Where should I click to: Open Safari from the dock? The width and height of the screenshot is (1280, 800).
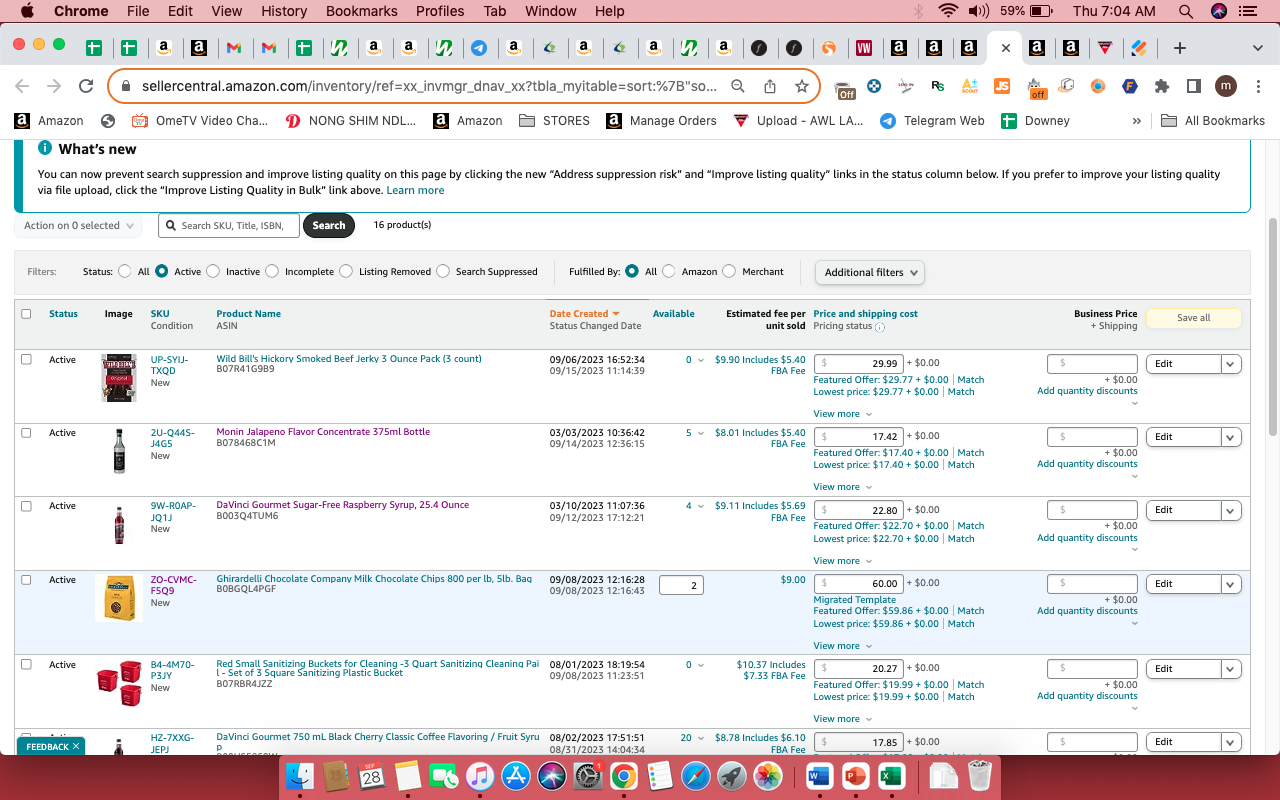[696, 776]
